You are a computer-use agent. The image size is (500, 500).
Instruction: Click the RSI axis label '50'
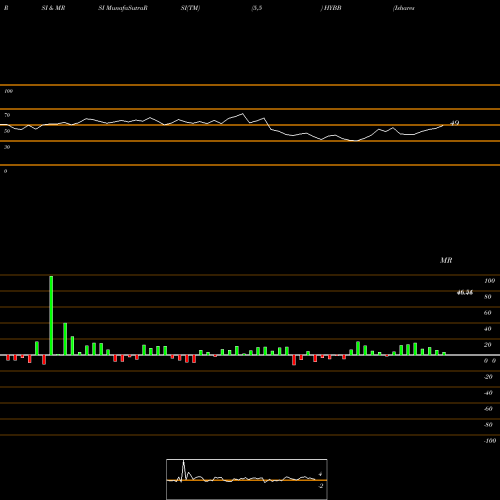tap(7, 131)
